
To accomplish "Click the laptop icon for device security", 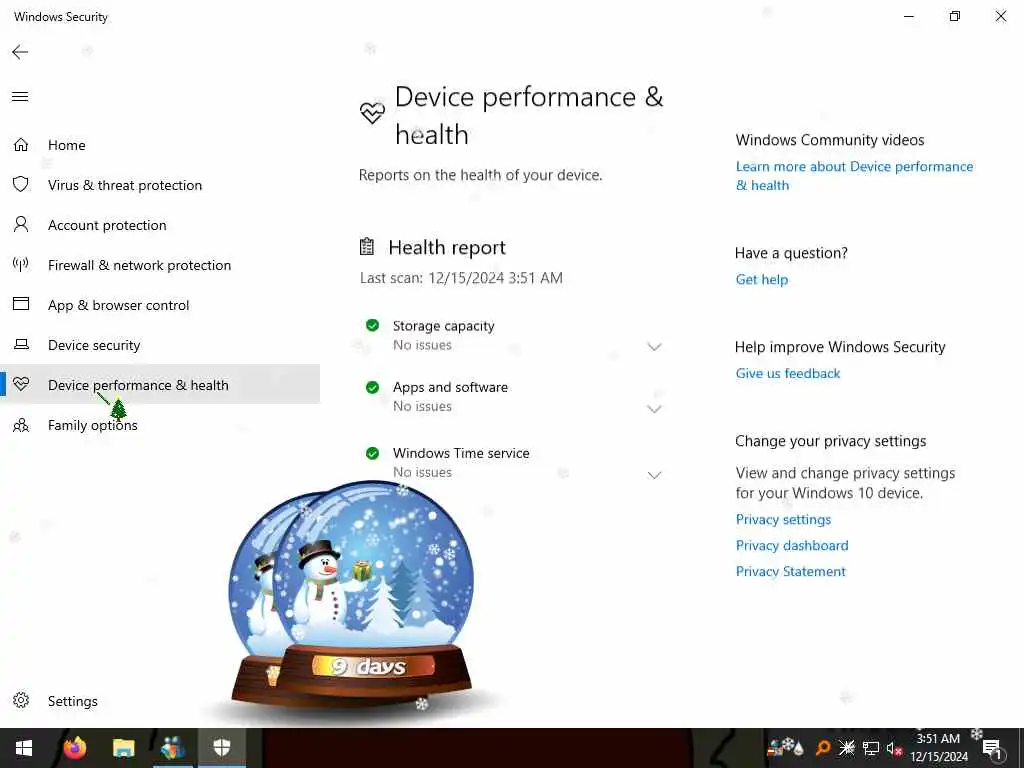I will [x=21, y=344].
